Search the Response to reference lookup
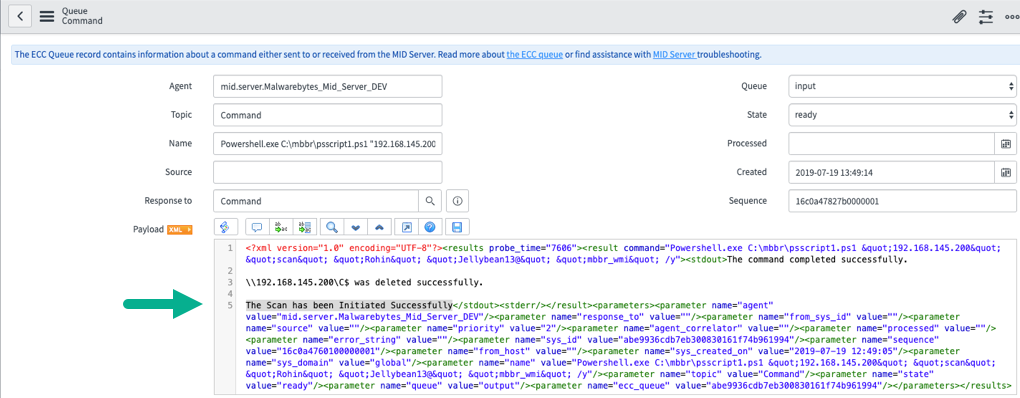This screenshot has width=1020, height=398. pos(429,201)
